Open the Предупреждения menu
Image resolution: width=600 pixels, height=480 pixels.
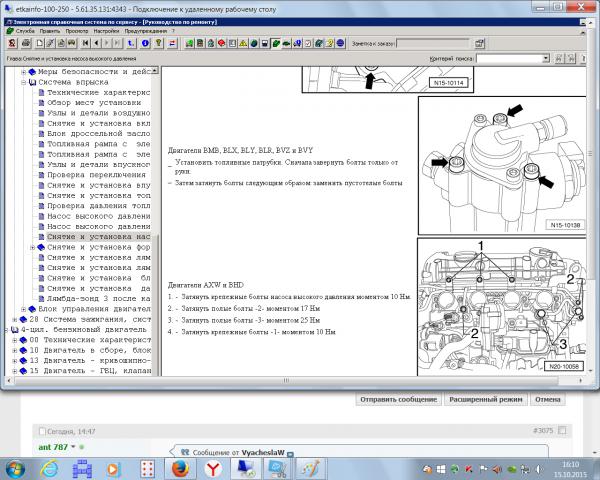pyautogui.click(x=146, y=31)
